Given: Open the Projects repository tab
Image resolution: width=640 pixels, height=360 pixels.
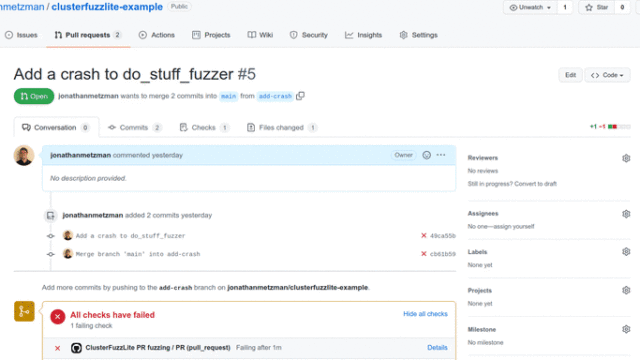Looking at the screenshot, I should click(211, 35).
